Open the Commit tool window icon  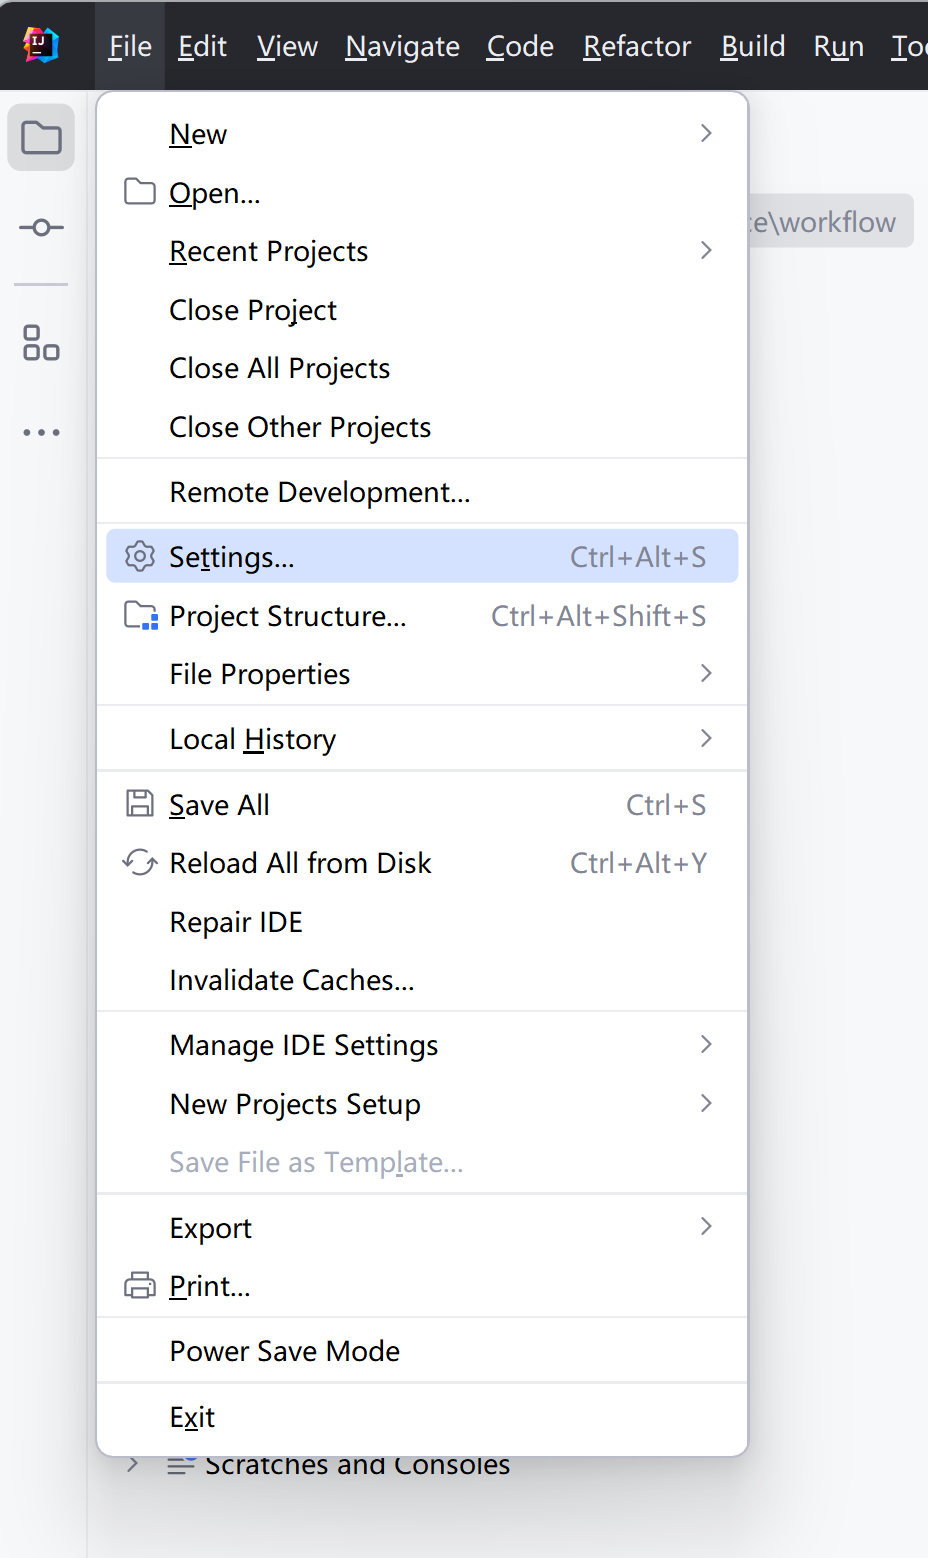(41, 228)
